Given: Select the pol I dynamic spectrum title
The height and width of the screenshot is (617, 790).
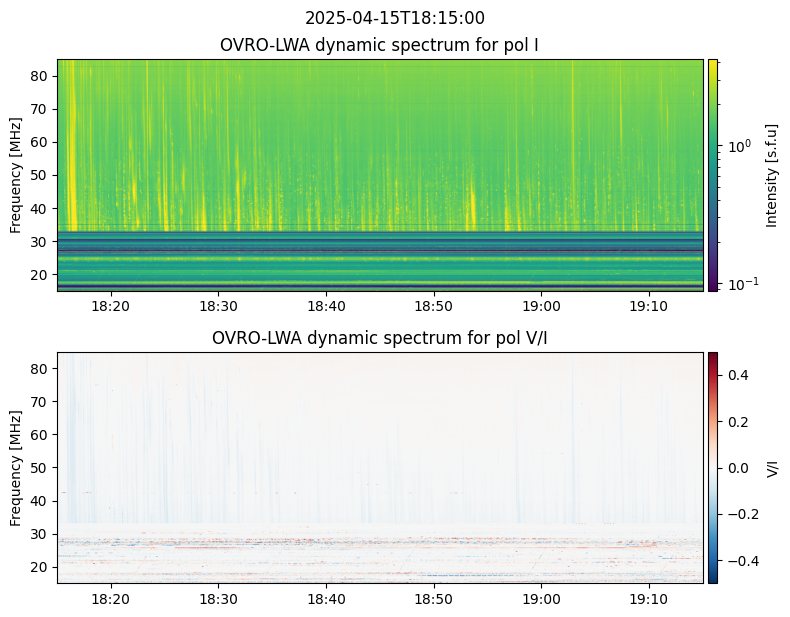Looking at the screenshot, I should pyautogui.click(x=380, y=45).
